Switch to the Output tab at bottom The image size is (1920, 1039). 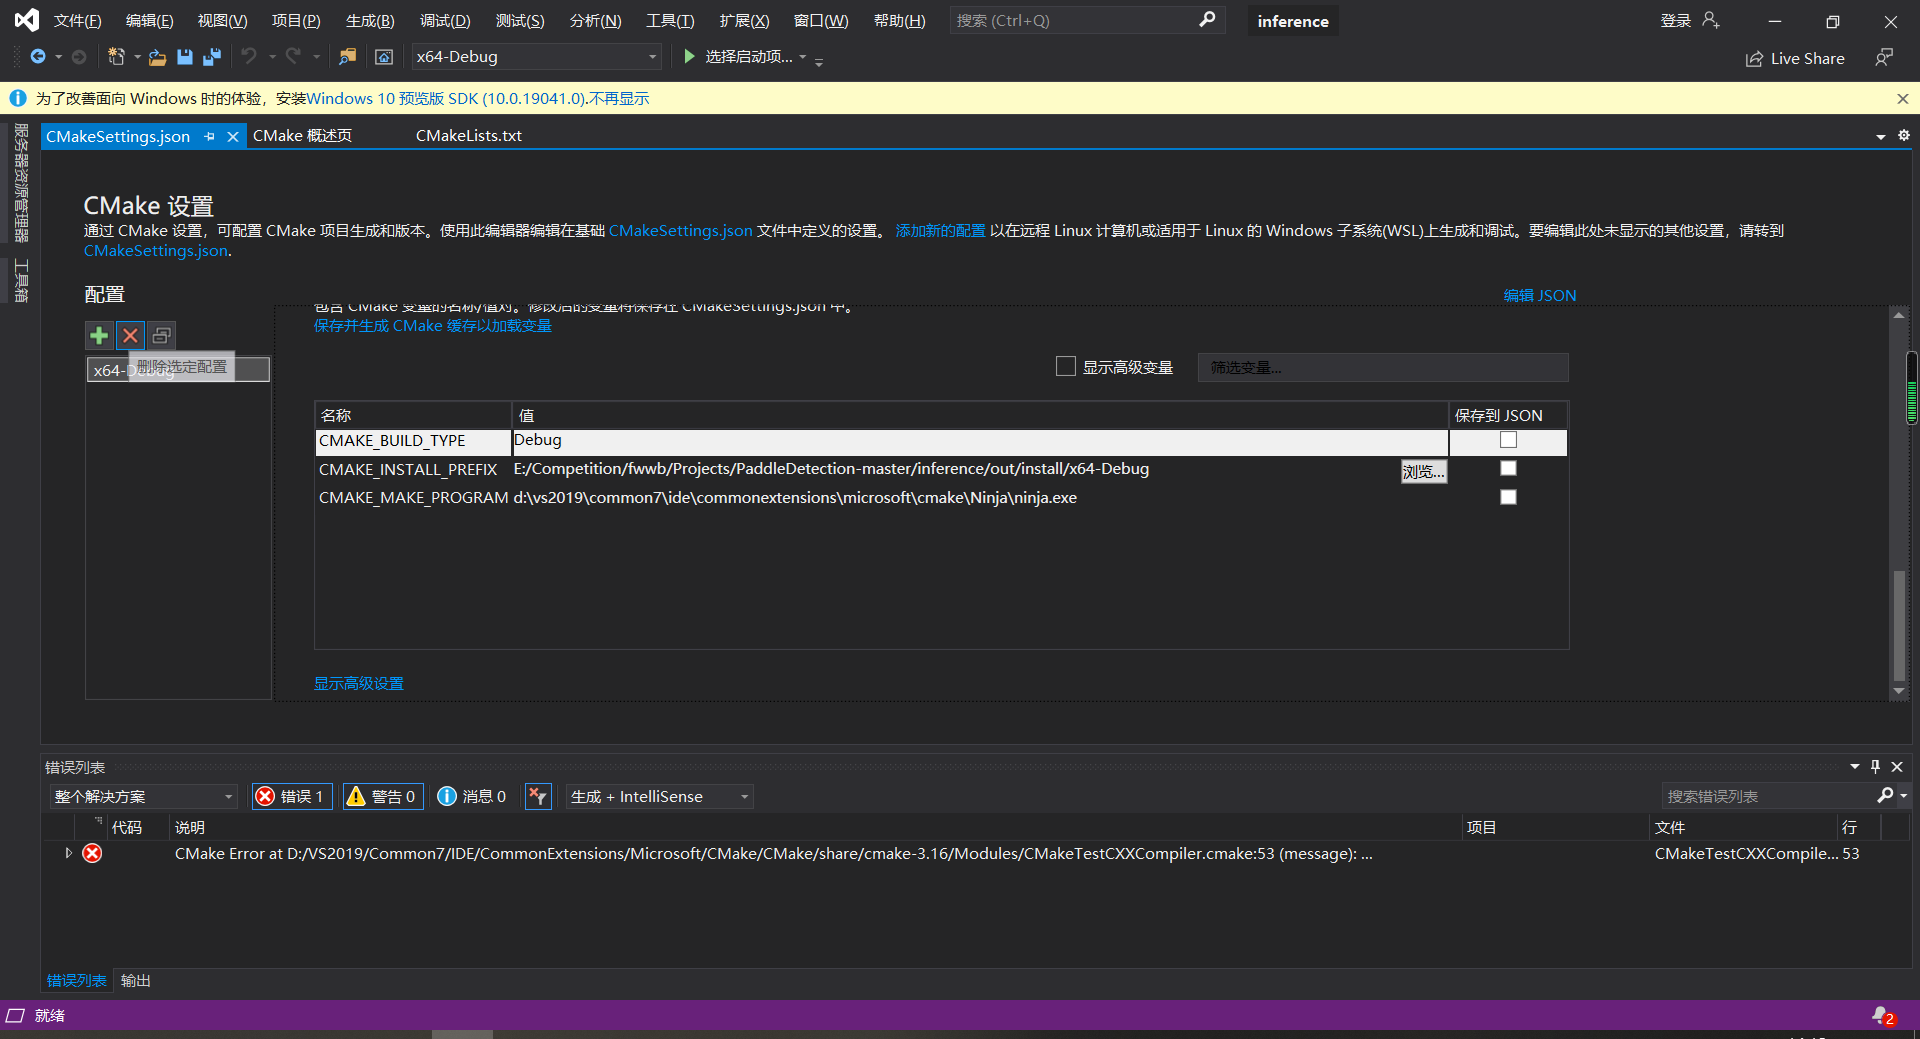pos(136,980)
